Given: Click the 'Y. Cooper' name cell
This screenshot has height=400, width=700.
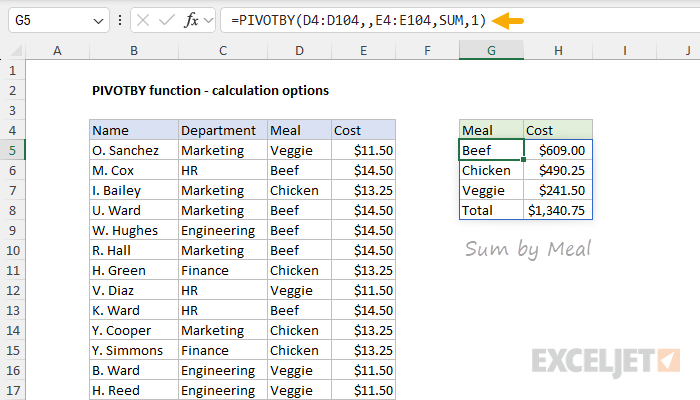Looking at the screenshot, I should pyautogui.click(x=134, y=330).
